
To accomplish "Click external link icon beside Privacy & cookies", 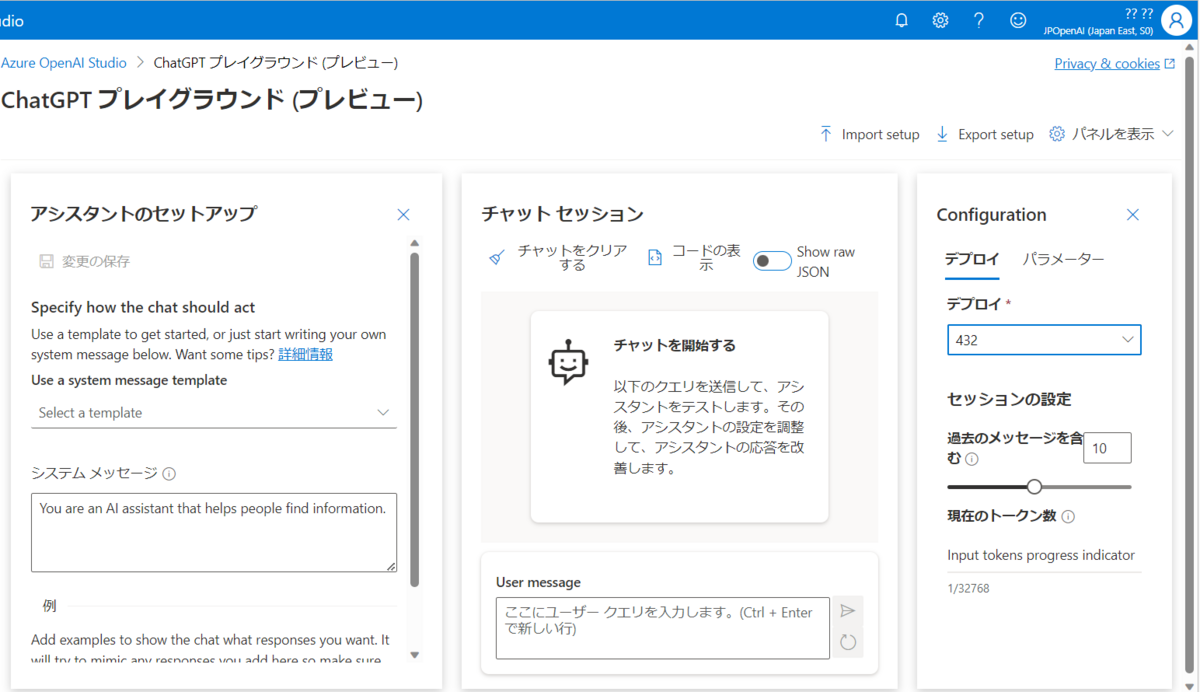I will [1170, 64].
